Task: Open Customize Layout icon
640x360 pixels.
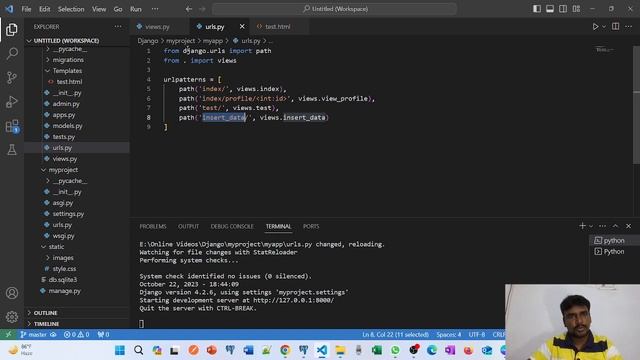Action: (576, 9)
